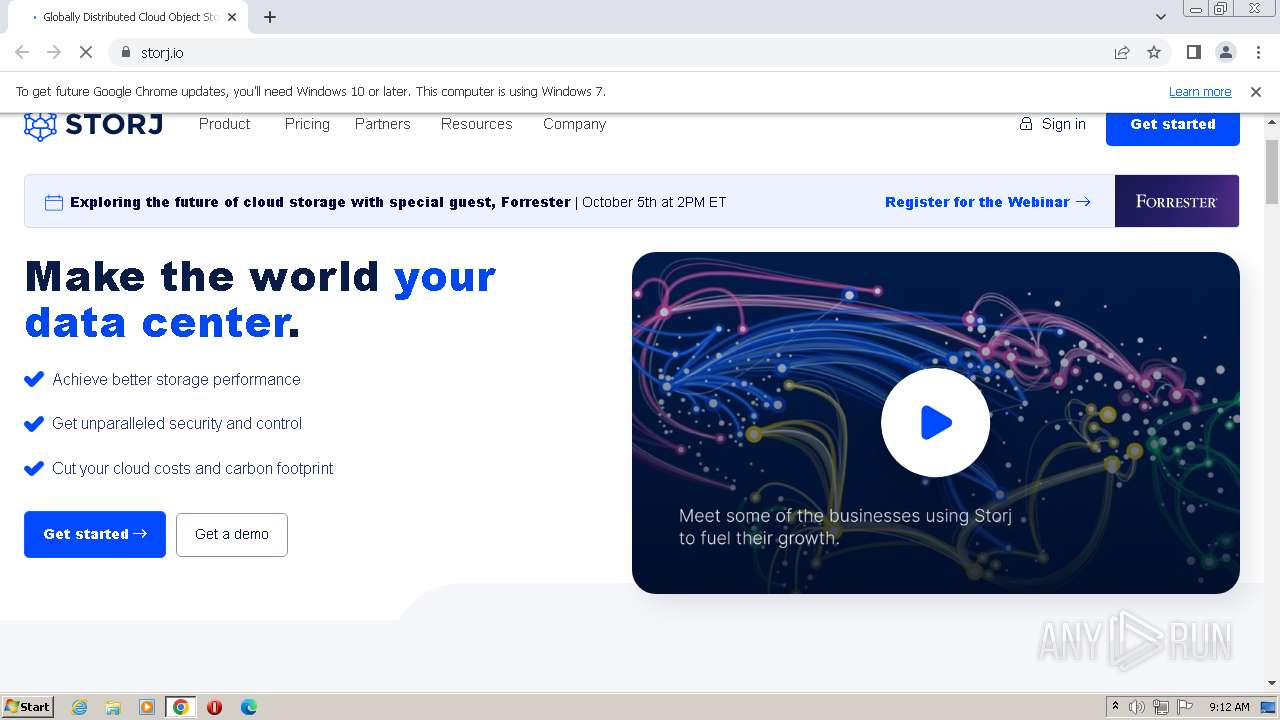The image size is (1280, 720).
Task: Click the Storj logo in header
Action: pos(93,125)
